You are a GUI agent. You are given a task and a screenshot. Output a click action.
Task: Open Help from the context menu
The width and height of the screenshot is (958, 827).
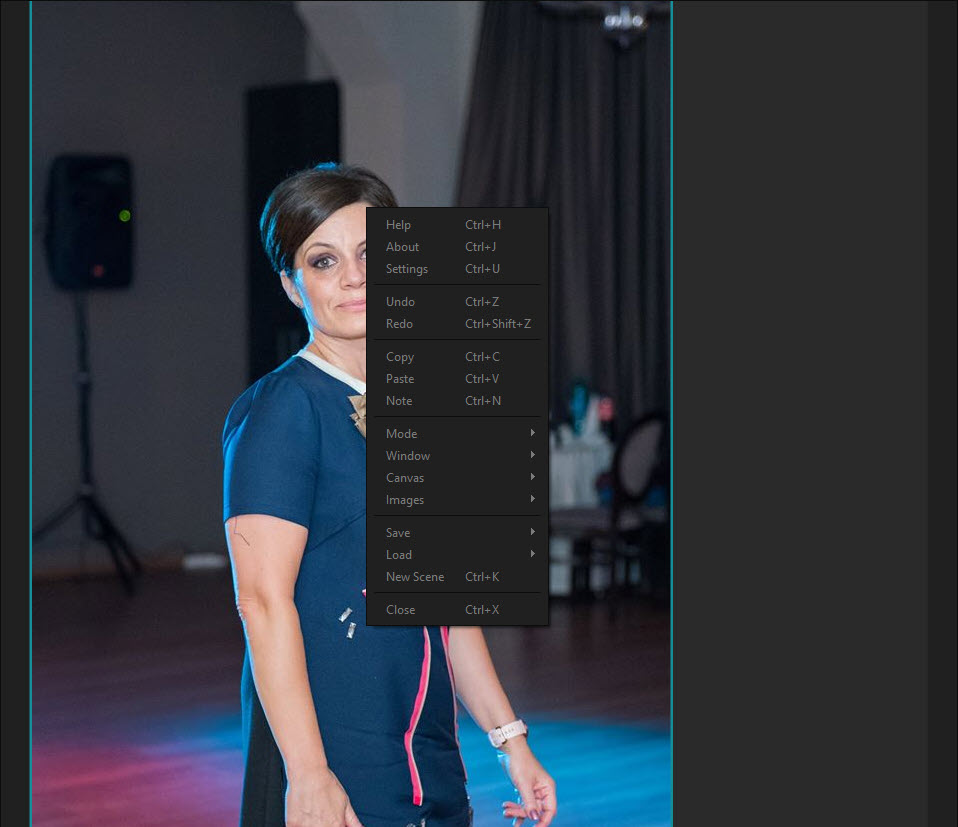pyautogui.click(x=457, y=225)
